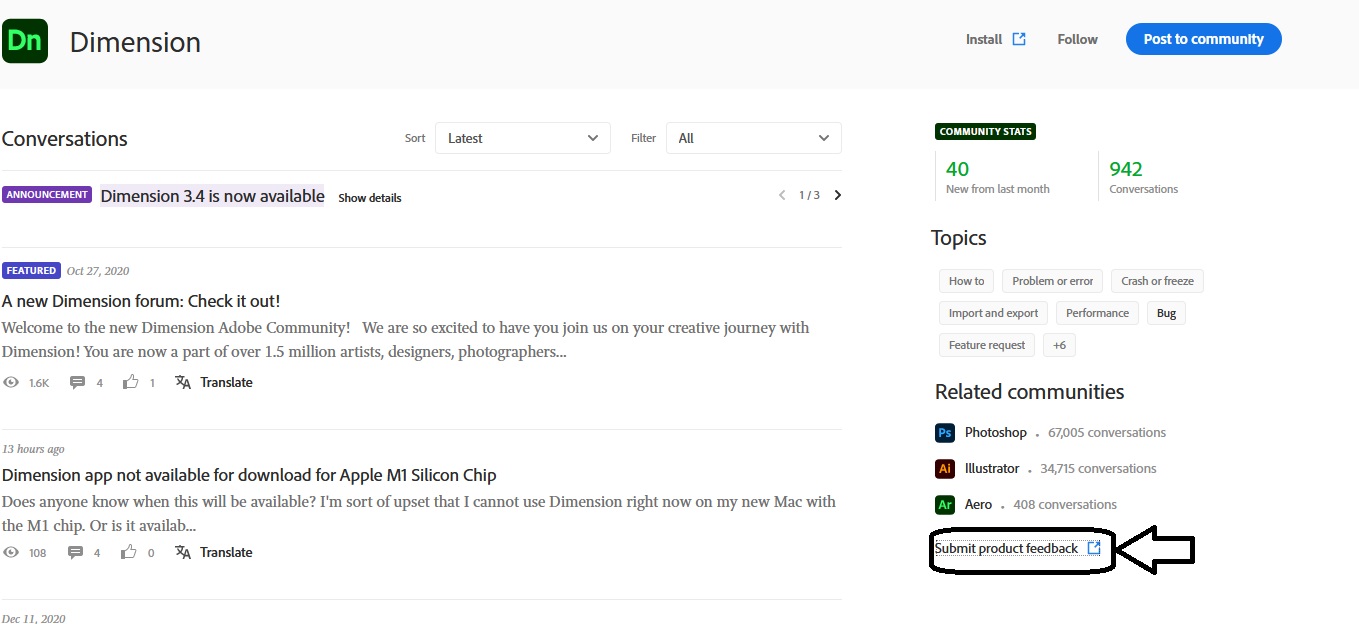
Task: Open Dimension app not available M1 post
Action: click(x=249, y=475)
